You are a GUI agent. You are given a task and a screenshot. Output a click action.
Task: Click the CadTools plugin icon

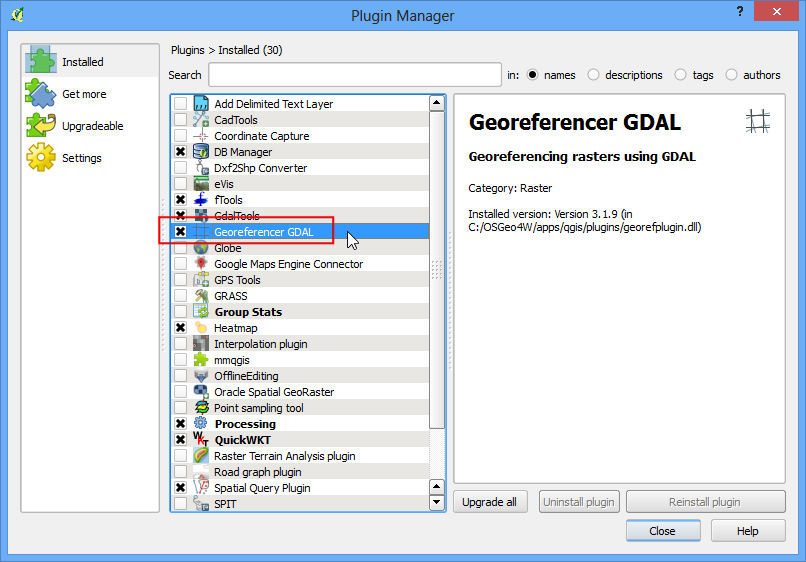point(200,119)
